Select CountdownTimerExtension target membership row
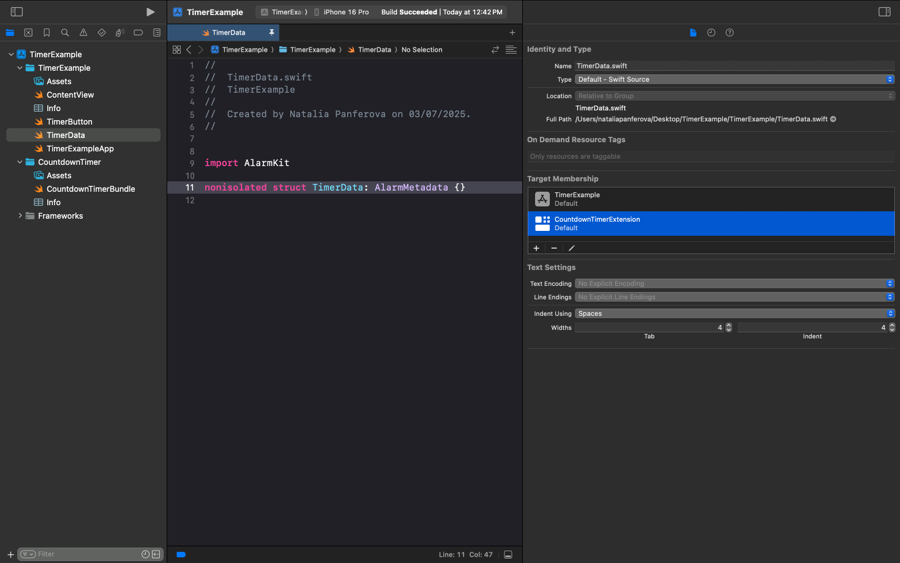Image resolution: width=900 pixels, height=563 pixels. [x=711, y=223]
